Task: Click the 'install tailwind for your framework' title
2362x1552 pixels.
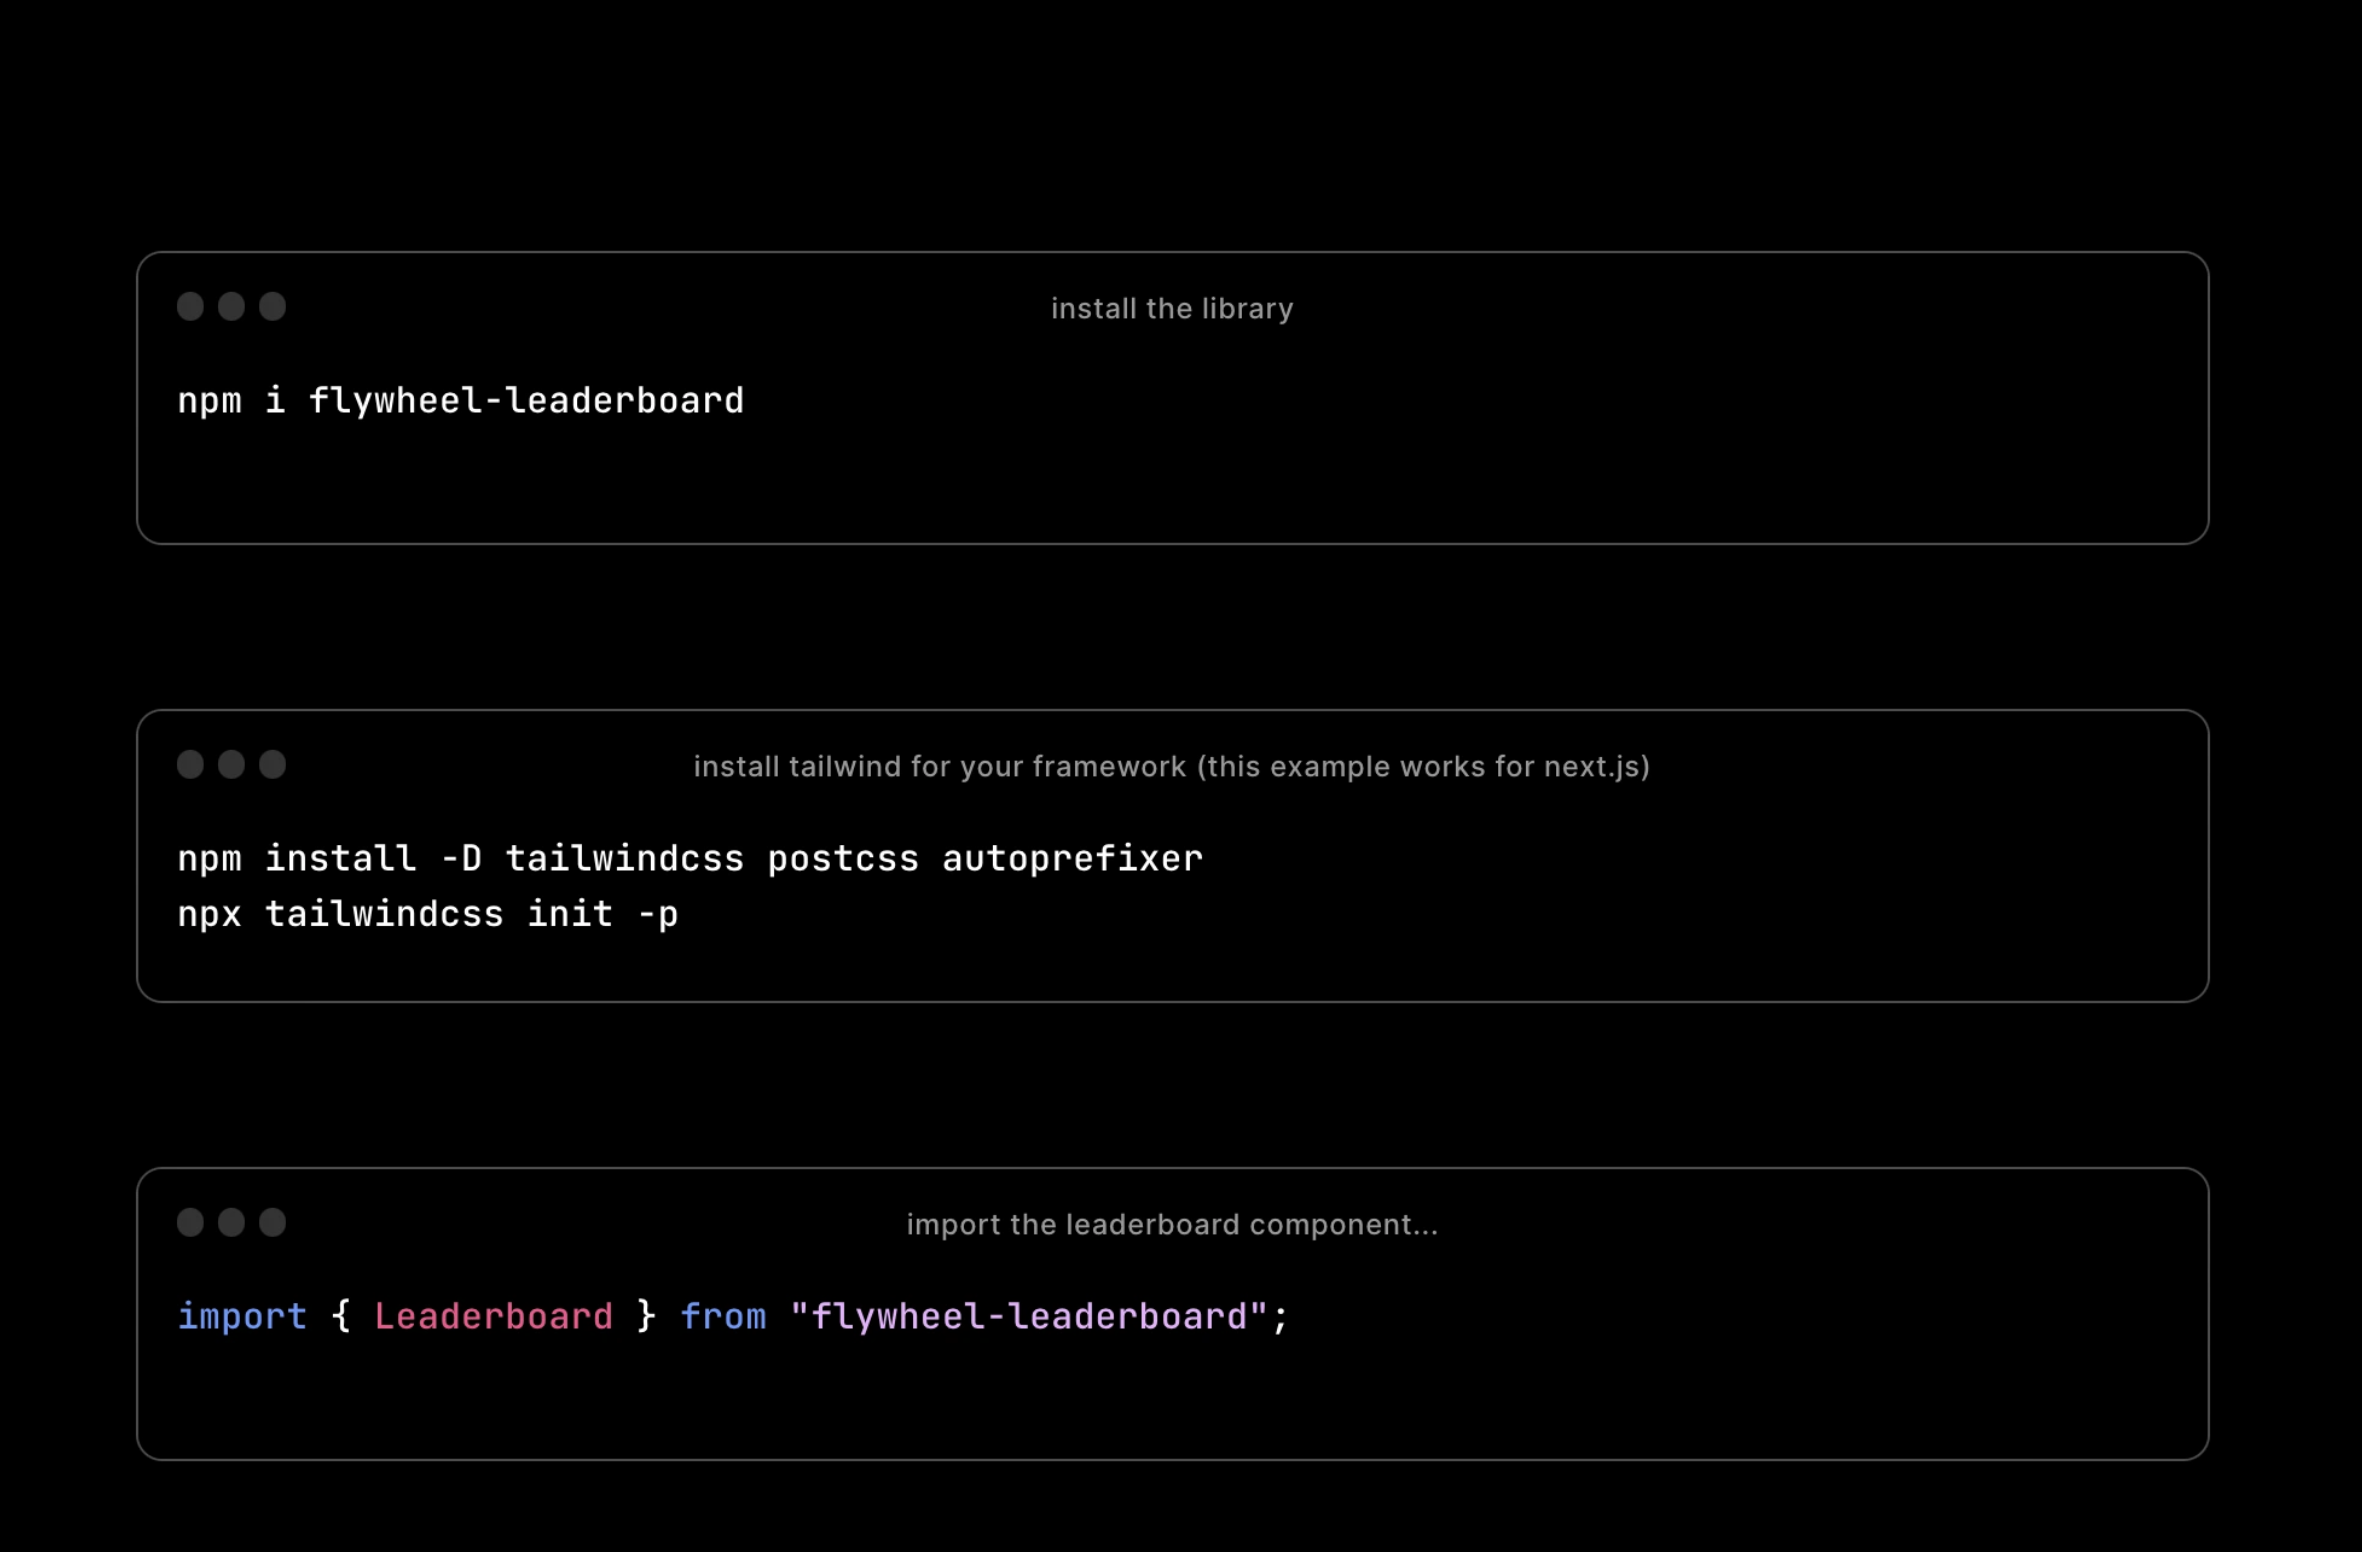Action: pos(1171,766)
